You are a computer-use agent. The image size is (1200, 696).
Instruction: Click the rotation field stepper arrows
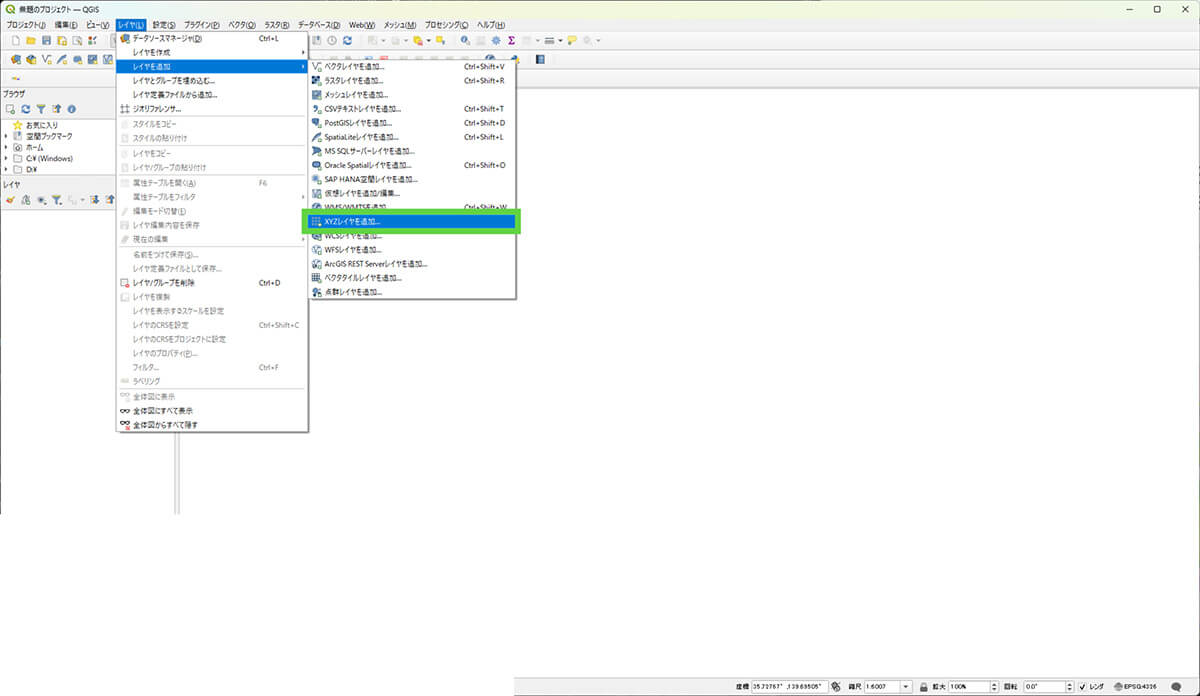pos(1069,687)
